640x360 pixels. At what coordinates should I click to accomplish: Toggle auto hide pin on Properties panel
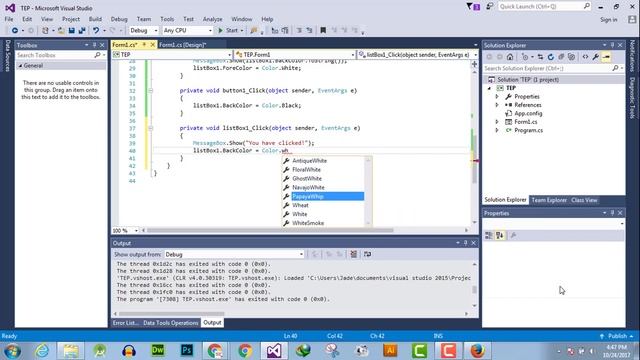pos(612,213)
